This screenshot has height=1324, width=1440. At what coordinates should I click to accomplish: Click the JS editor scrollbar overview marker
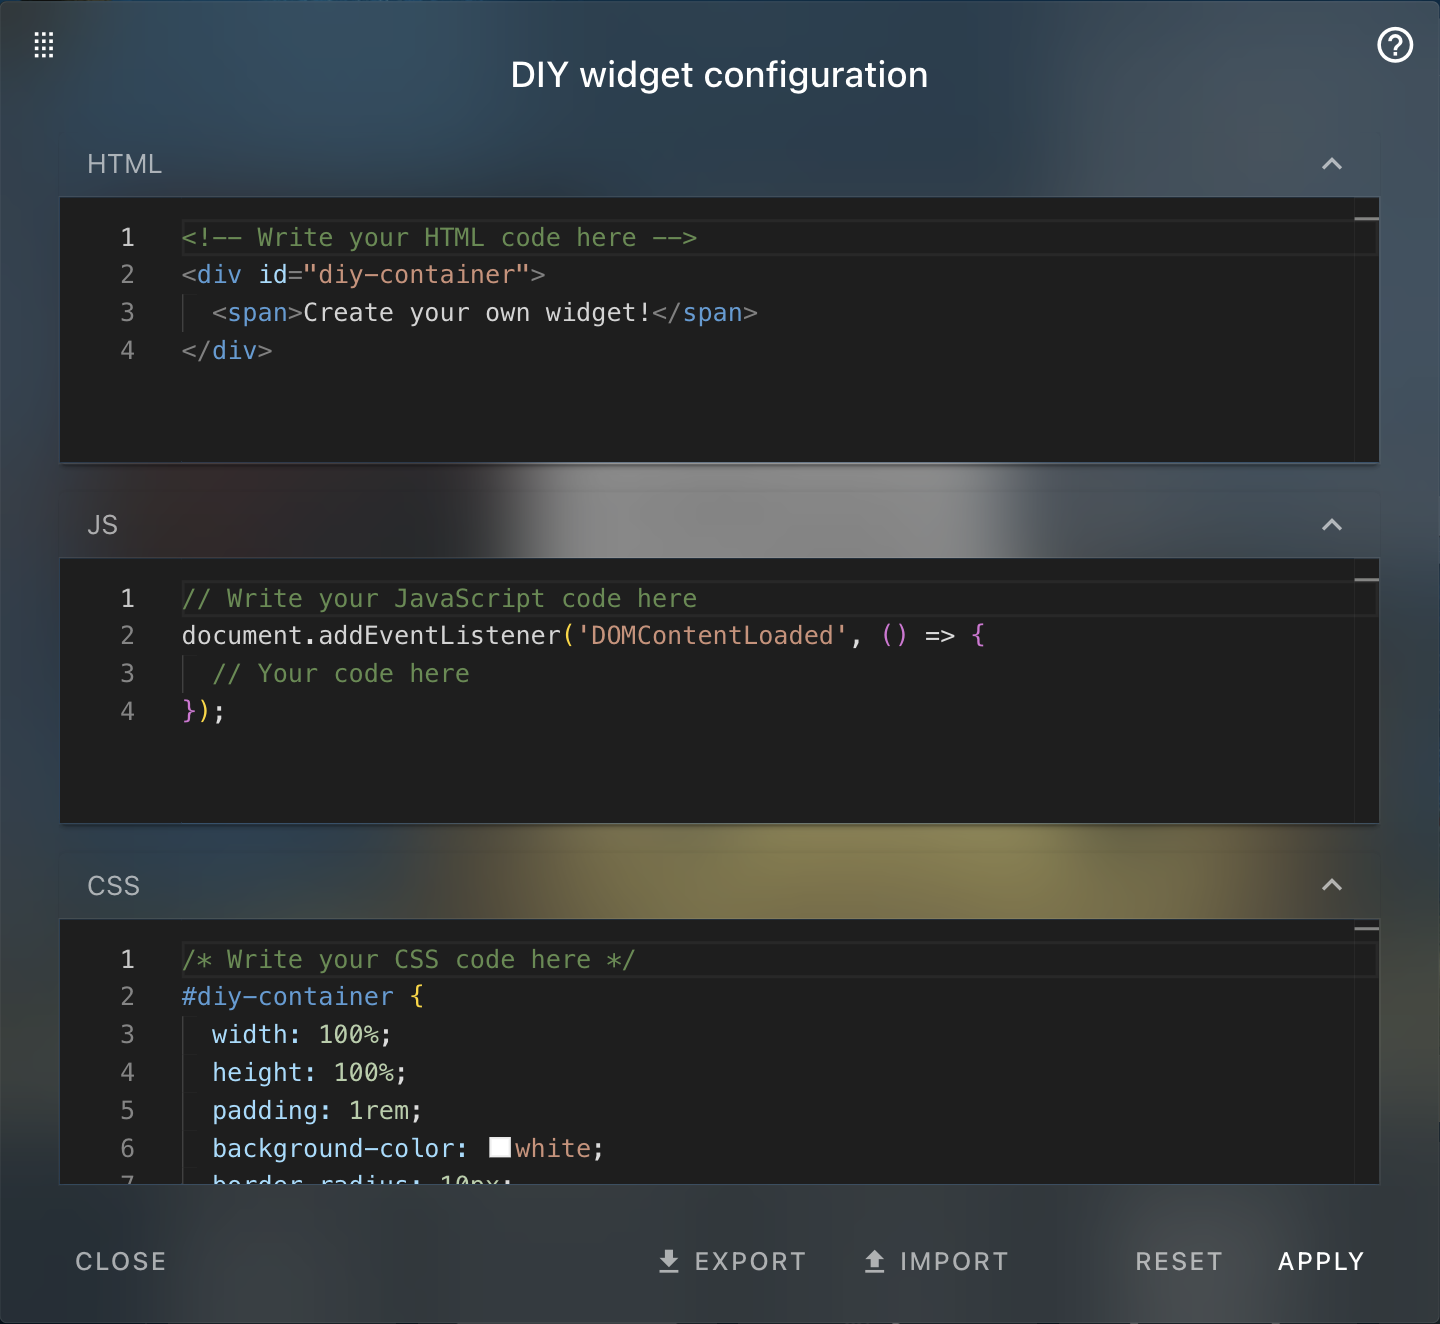pos(1366,580)
